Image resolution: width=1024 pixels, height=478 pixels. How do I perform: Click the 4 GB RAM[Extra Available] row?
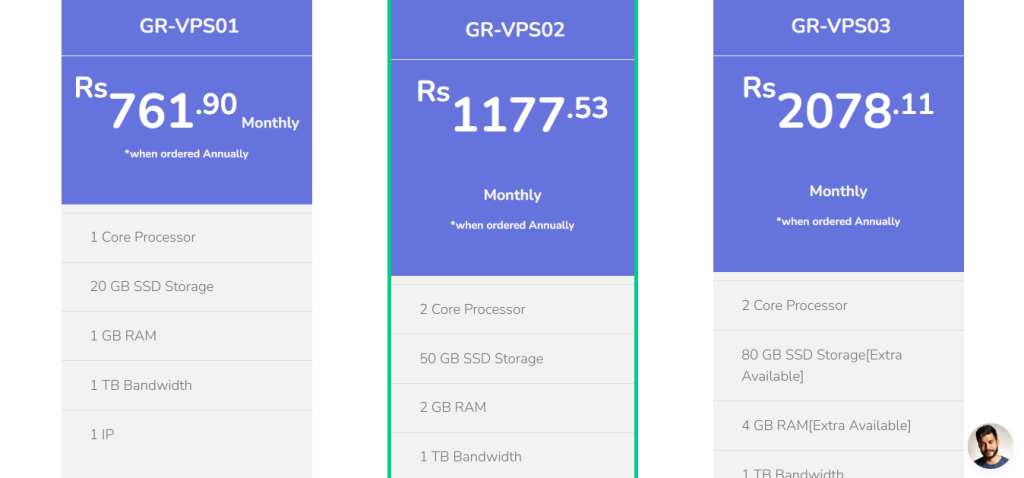(x=826, y=425)
